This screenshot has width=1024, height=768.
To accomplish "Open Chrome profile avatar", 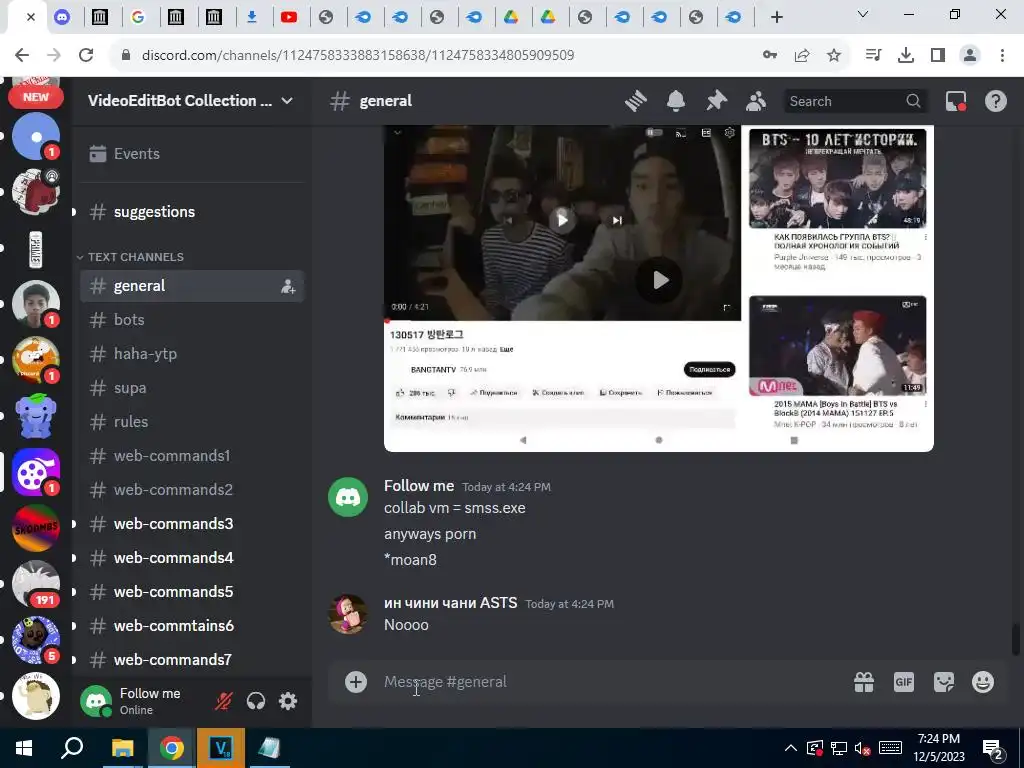I will (970, 55).
